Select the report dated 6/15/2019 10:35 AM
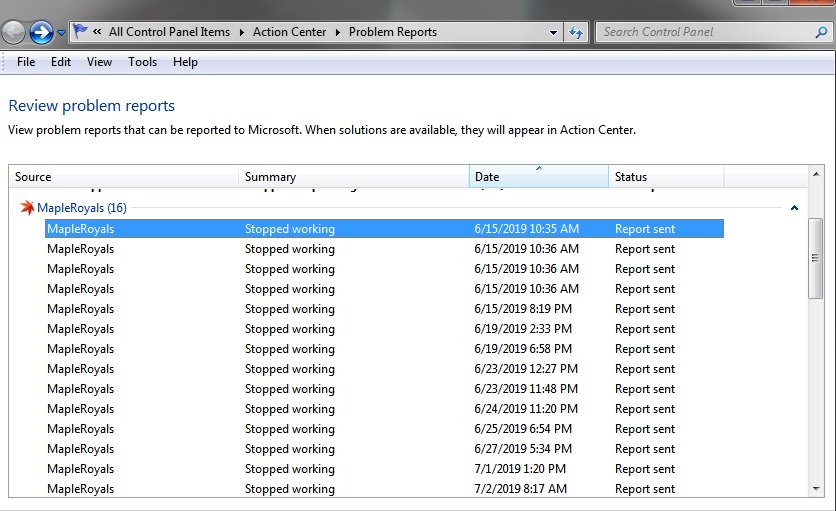The height and width of the screenshot is (511, 836). [x=384, y=229]
